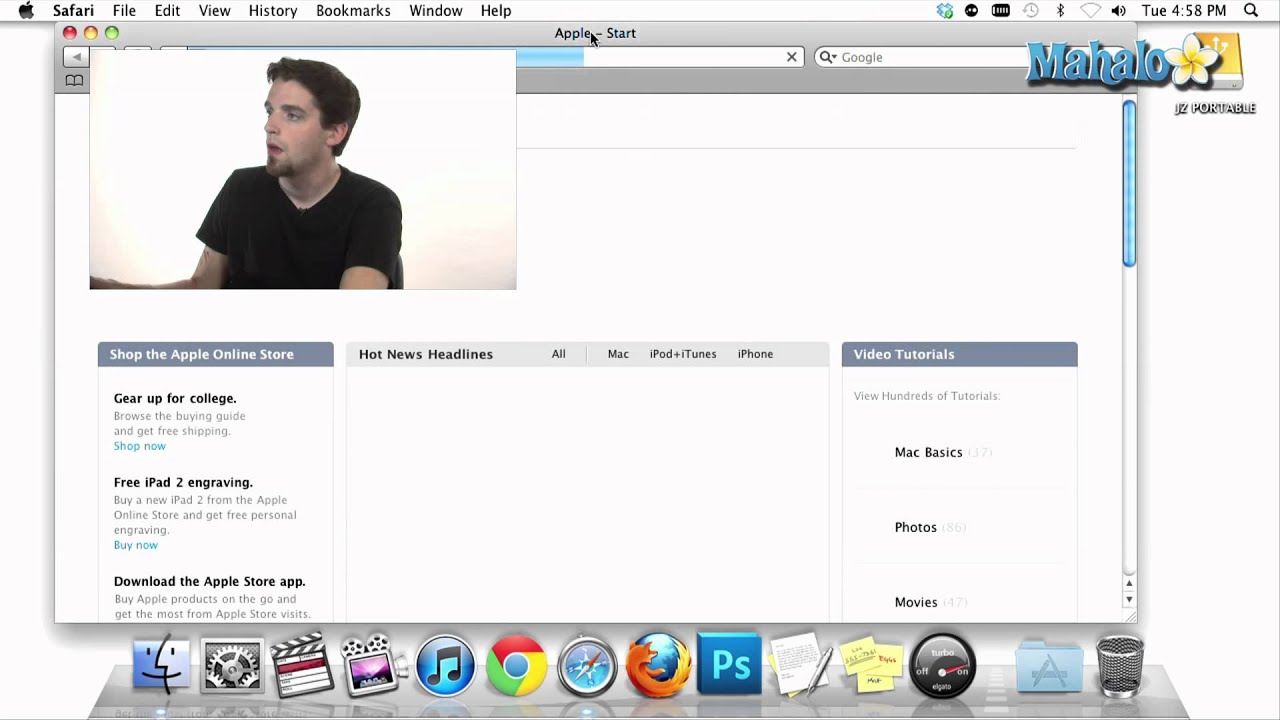Click the Dropbox menu bar icon
This screenshot has height=720, width=1280.
(x=945, y=10)
